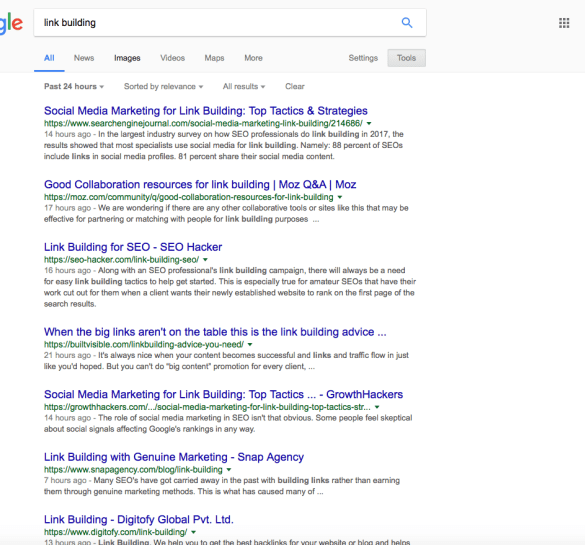585x545 pixels.
Task: Expand the arrow beside the builtvisible.com URL
Action: coord(250,345)
